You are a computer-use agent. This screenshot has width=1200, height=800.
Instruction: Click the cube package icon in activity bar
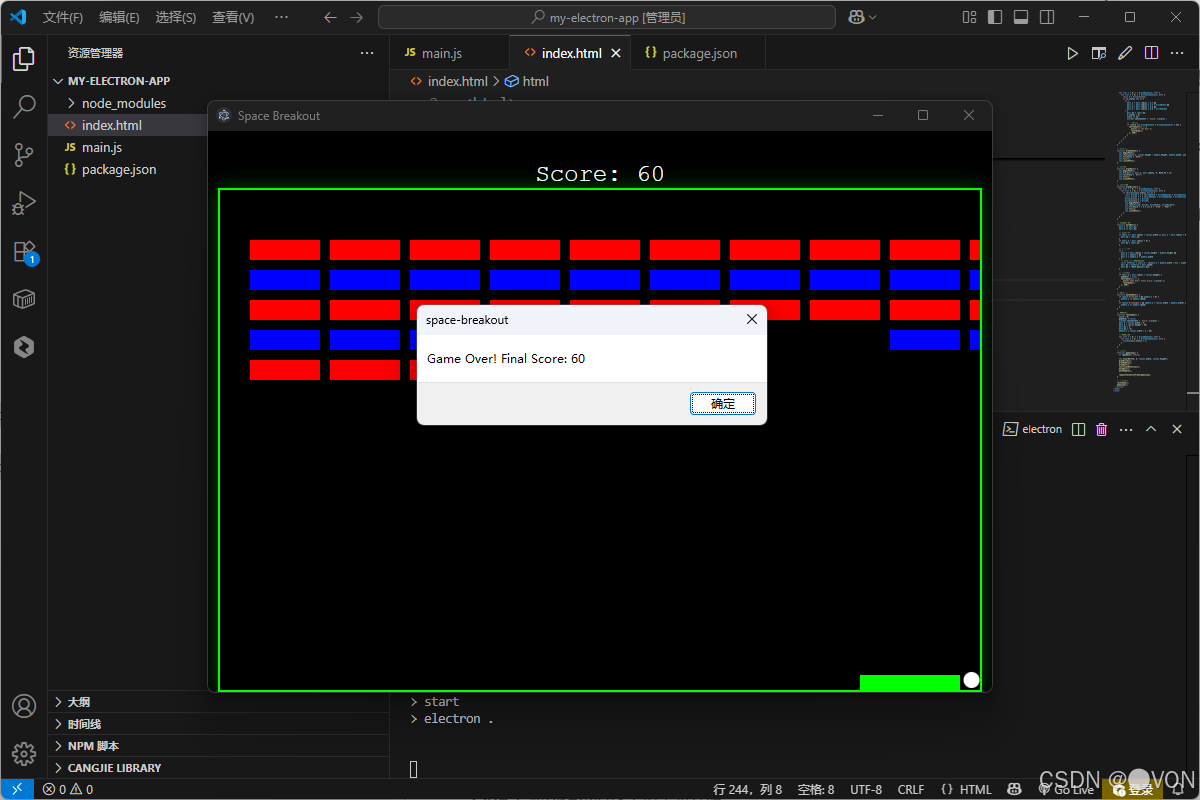[x=24, y=299]
